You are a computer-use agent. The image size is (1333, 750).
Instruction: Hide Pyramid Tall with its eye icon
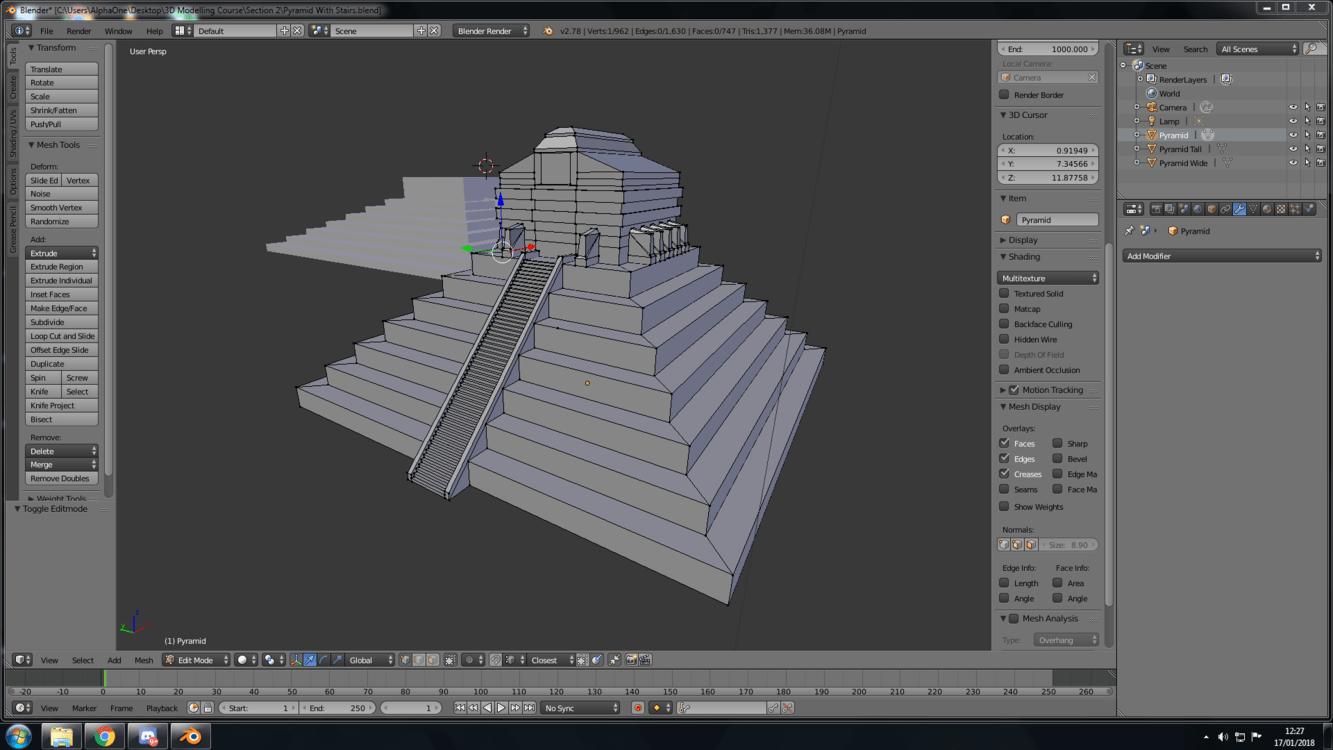click(1293, 149)
